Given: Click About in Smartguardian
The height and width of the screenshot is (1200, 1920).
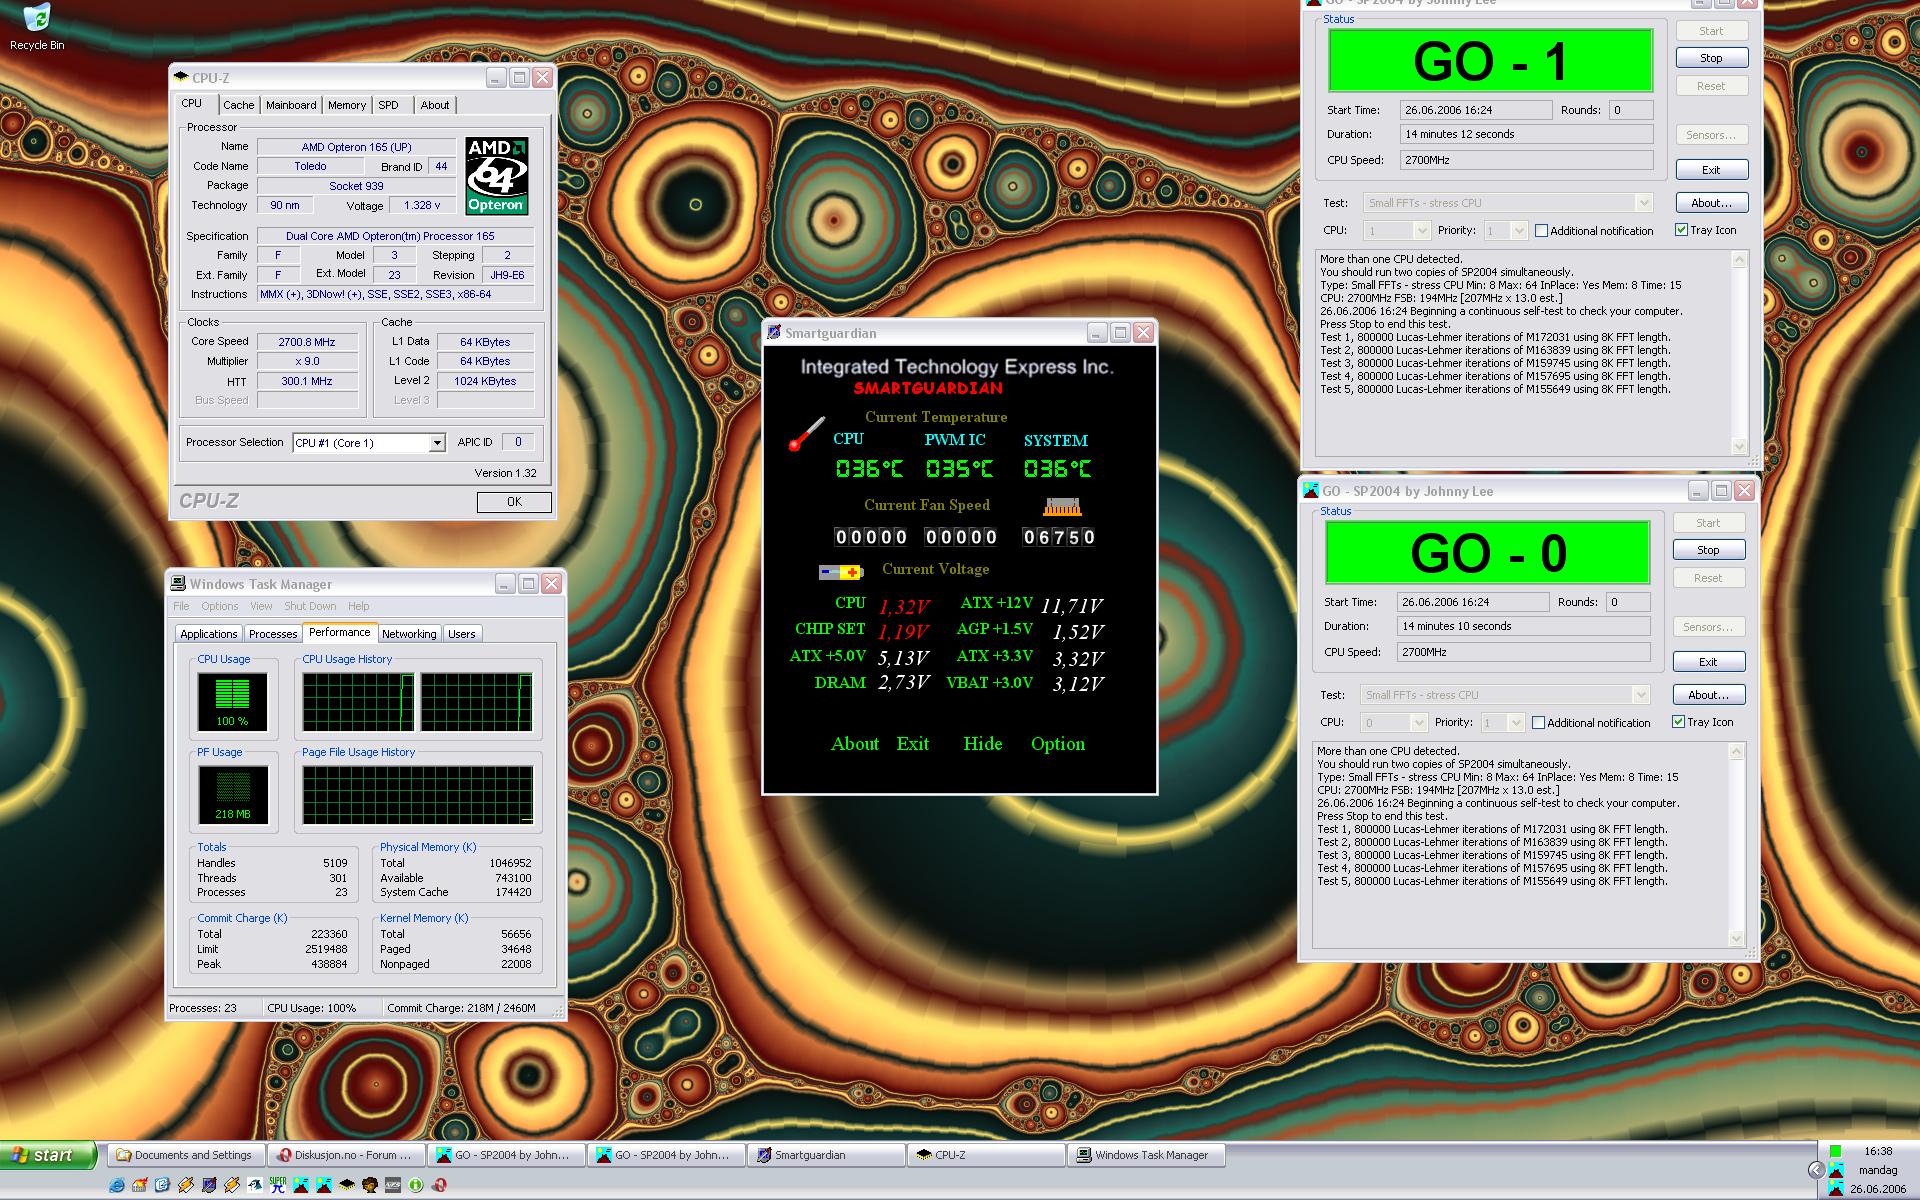Looking at the screenshot, I should [x=855, y=744].
